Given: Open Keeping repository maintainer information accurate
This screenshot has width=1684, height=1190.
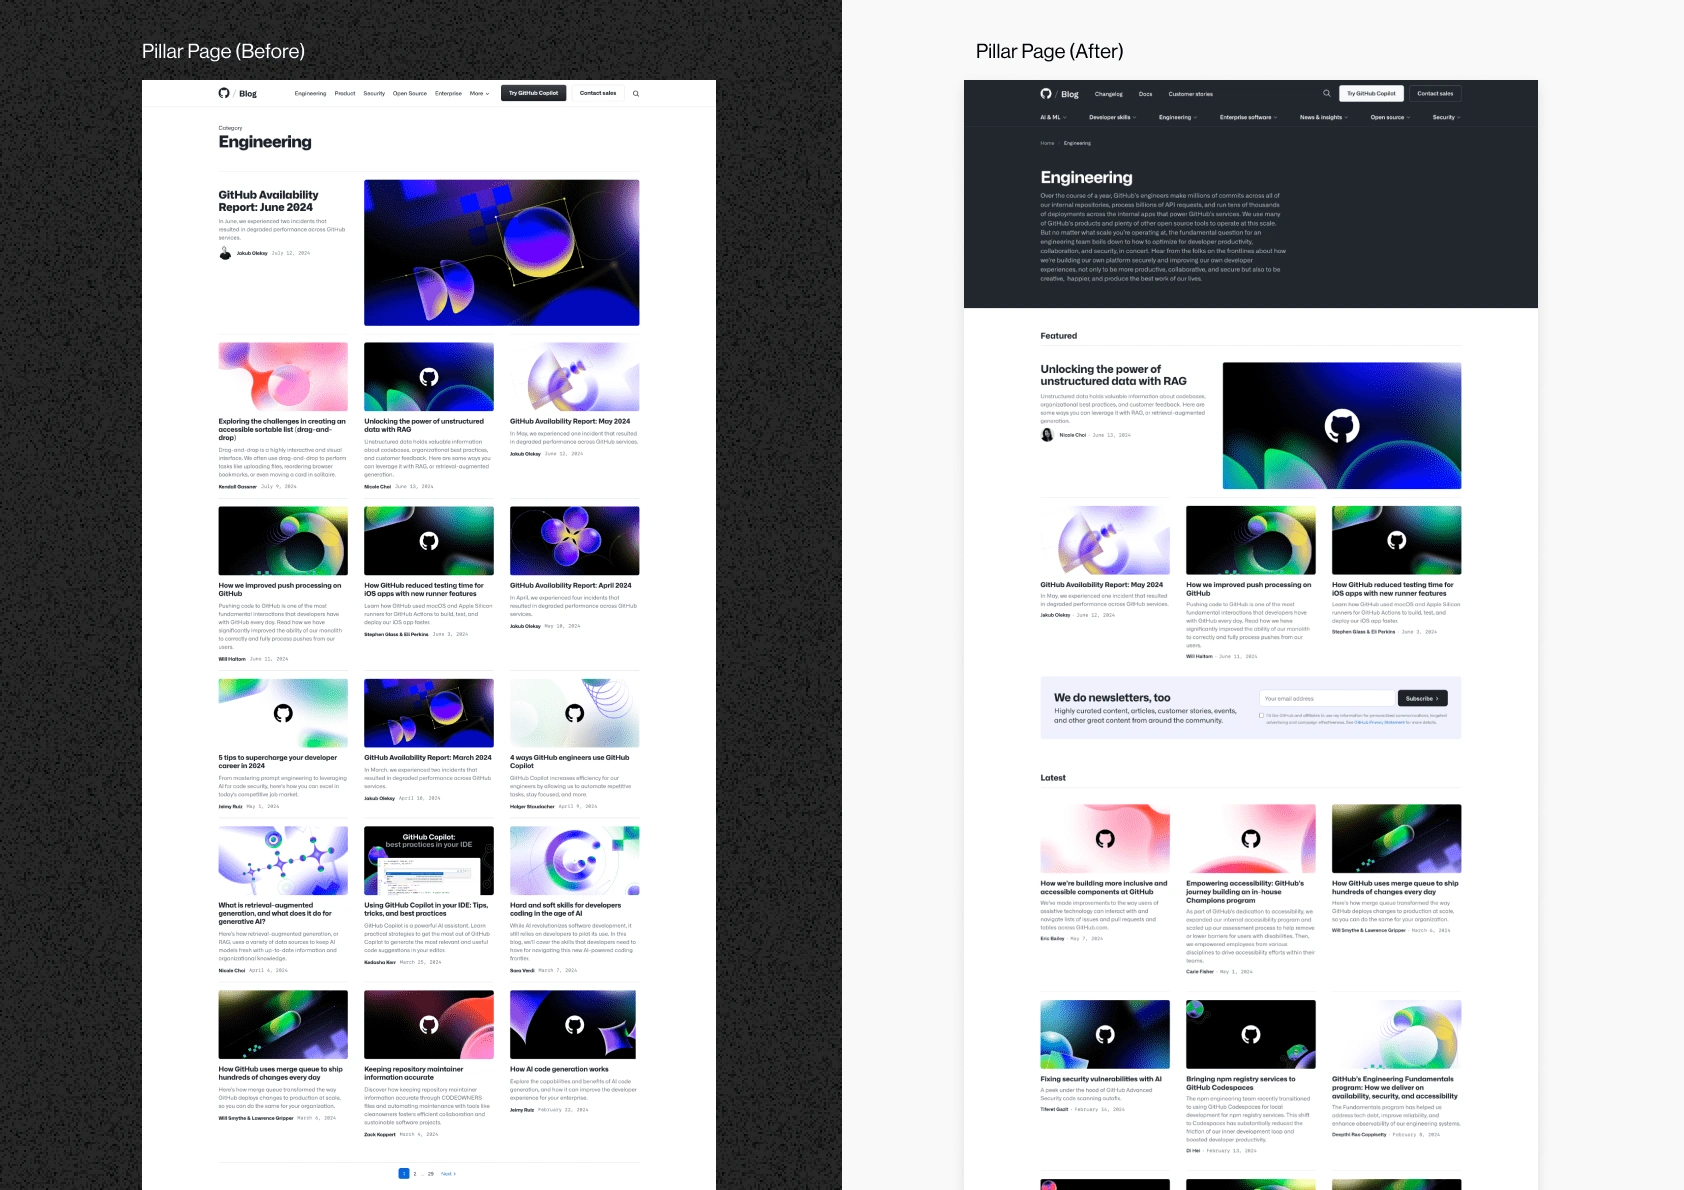Looking at the screenshot, I should [x=414, y=1073].
